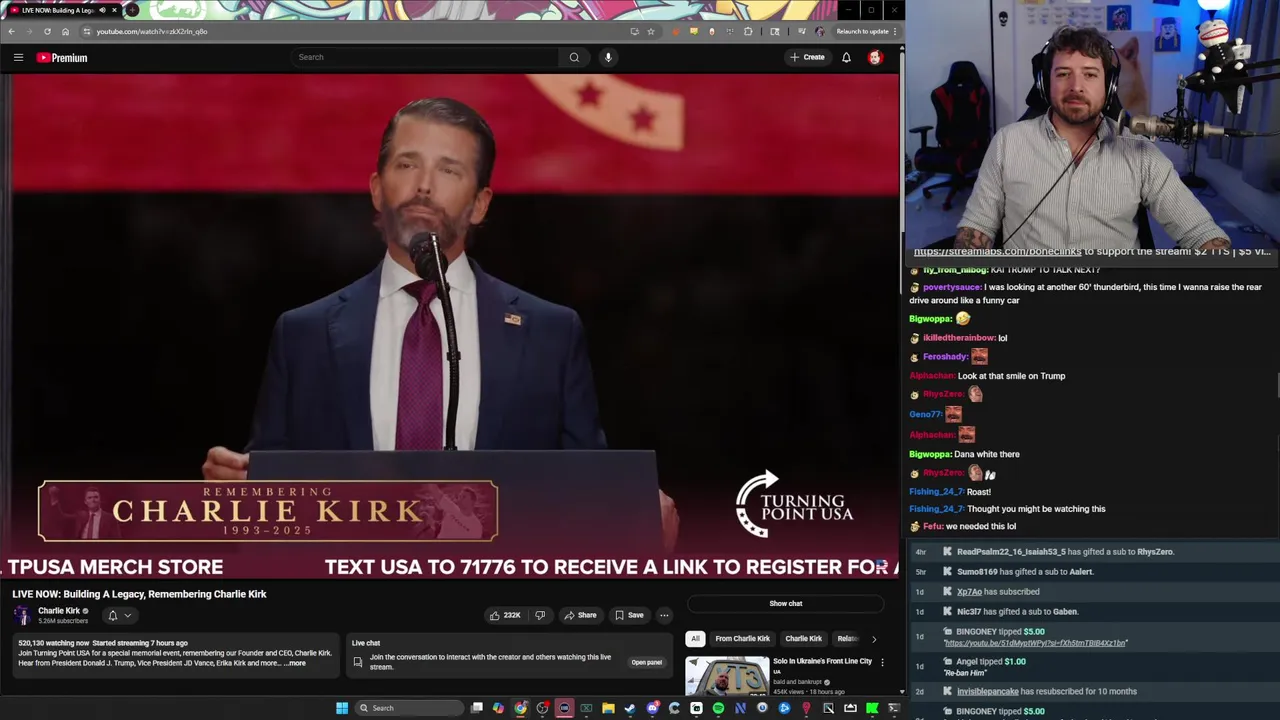The image size is (1280, 720).
Task: Open Spotify from the taskbar
Action: pos(718,708)
